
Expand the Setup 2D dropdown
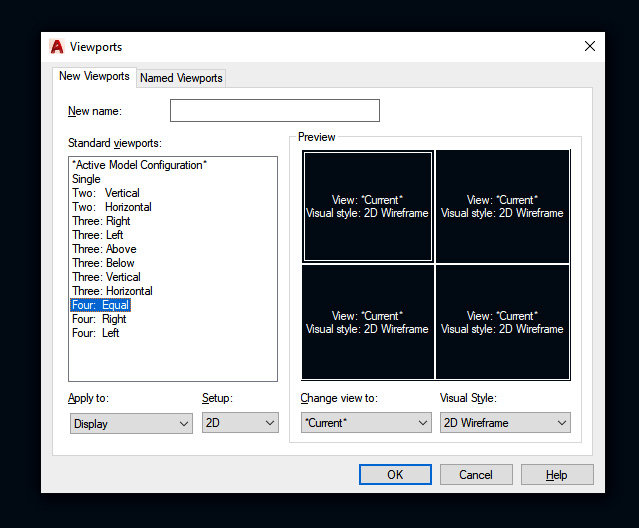[240, 424]
